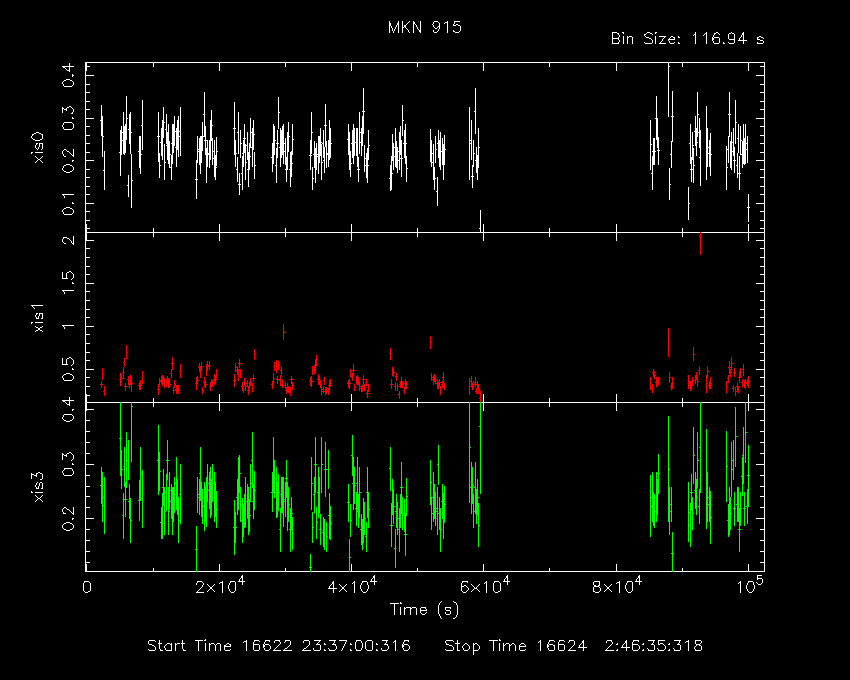Click the "2" tick label on xis1 axis
The height and width of the screenshot is (680, 850).
pos(68,240)
